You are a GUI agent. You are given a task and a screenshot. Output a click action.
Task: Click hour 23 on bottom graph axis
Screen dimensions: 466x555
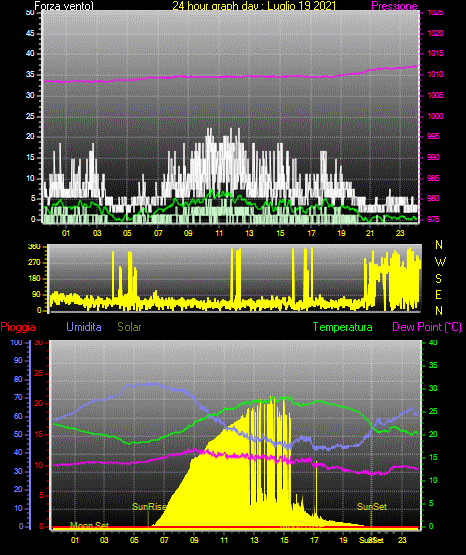pyautogui.click(x=402, y=540)
